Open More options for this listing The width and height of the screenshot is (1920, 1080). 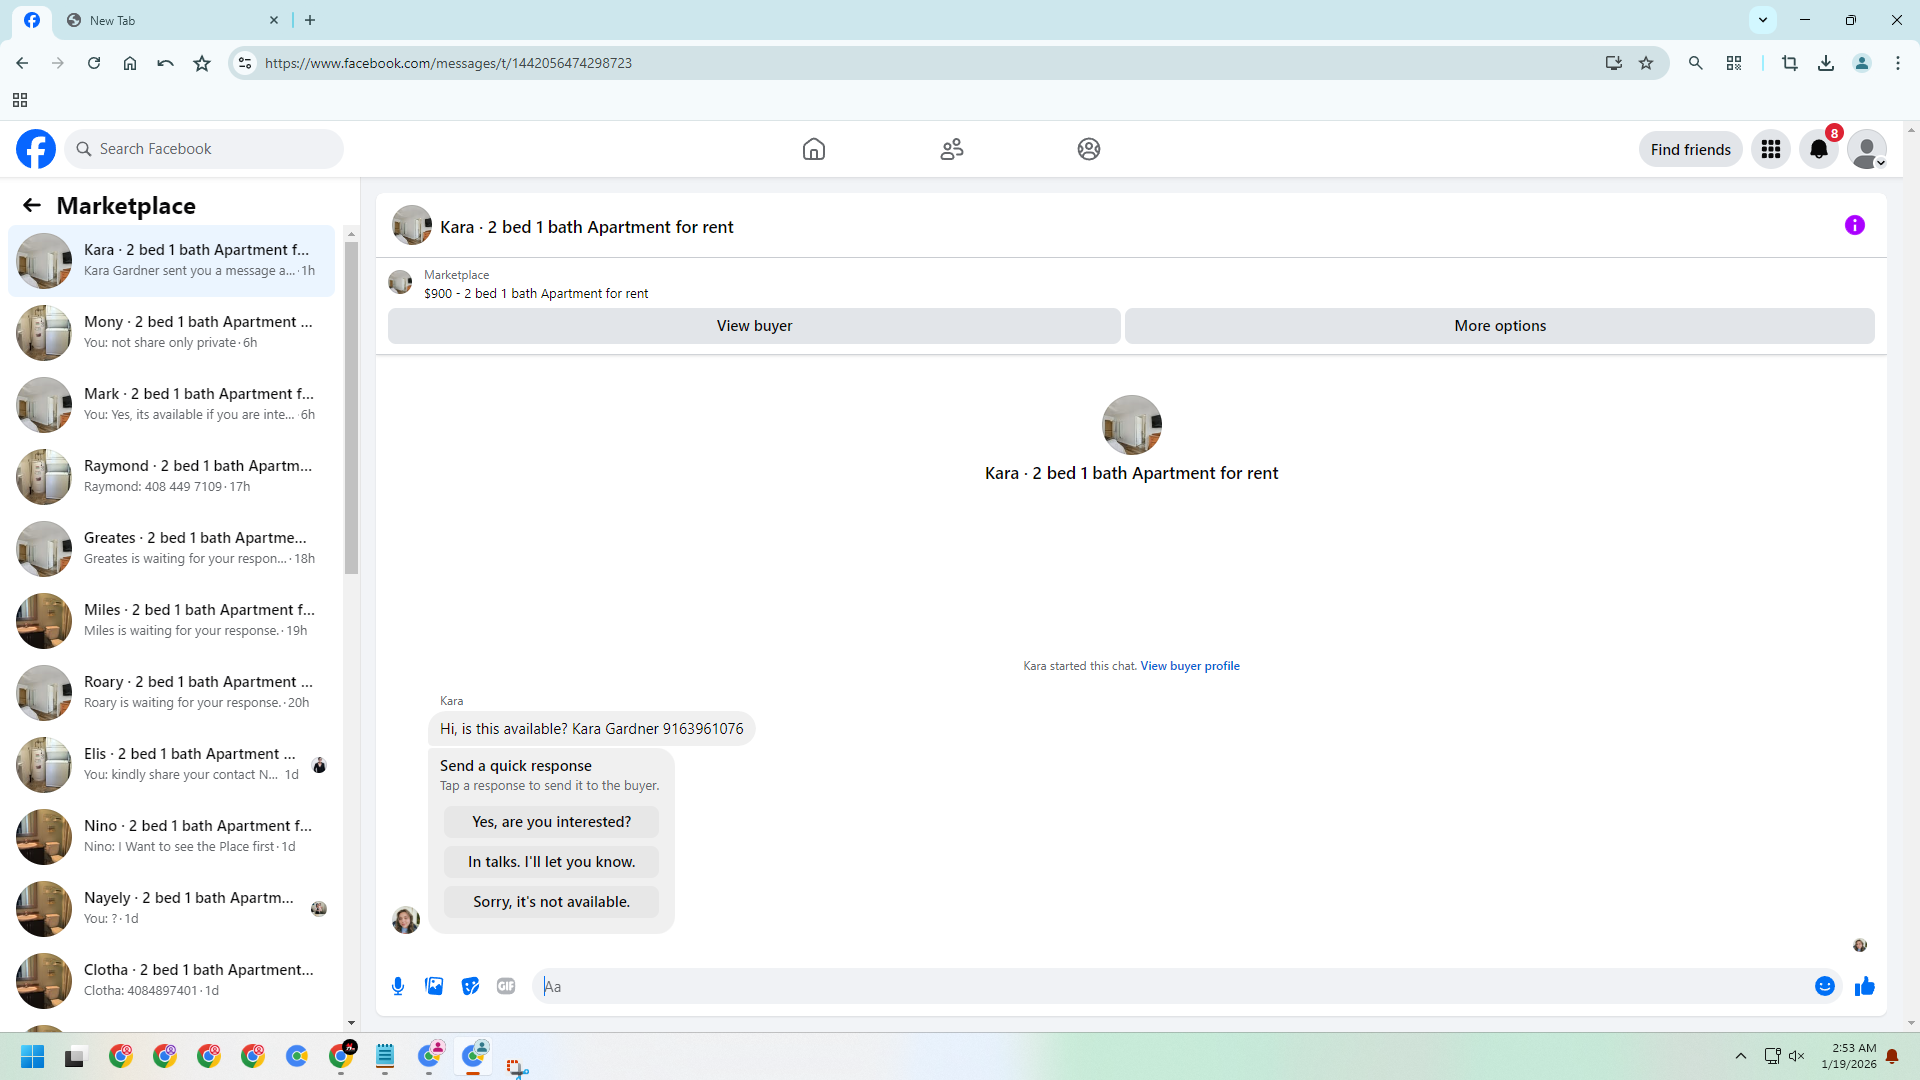click(1500, 326)
